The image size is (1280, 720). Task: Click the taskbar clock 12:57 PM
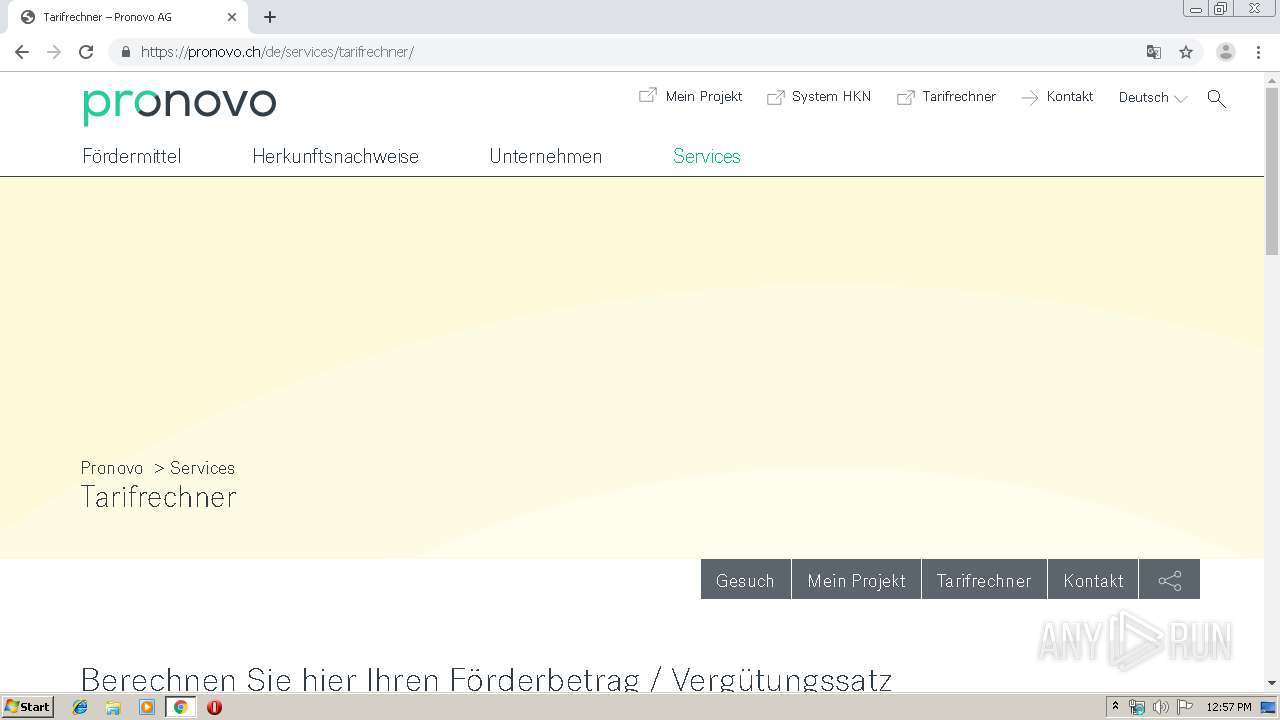(1229, 707)
